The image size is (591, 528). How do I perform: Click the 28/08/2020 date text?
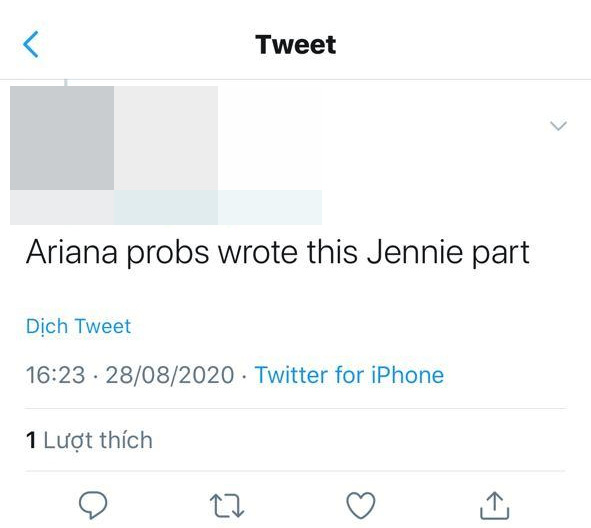[170, 375]
